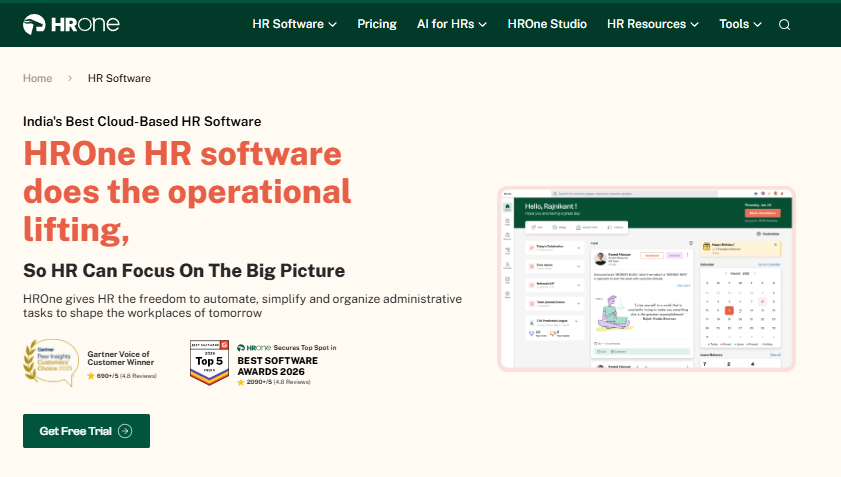Go to HROne Studio

point(547,24)
